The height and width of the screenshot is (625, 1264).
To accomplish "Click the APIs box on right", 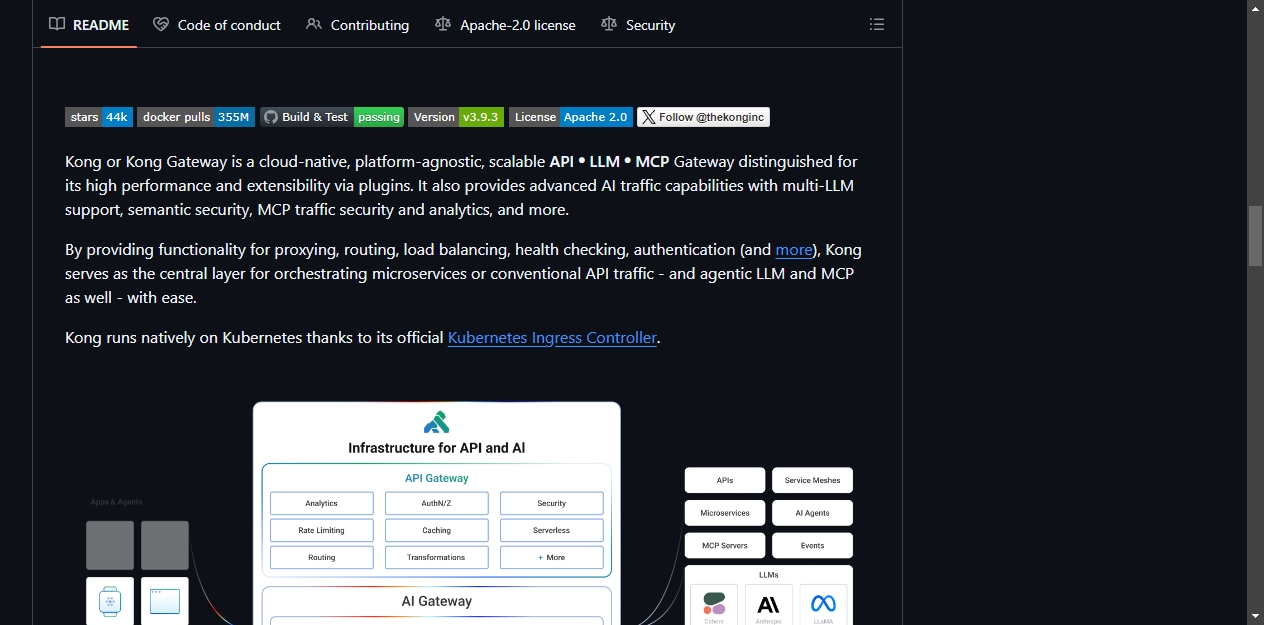I will pos(725,480).
